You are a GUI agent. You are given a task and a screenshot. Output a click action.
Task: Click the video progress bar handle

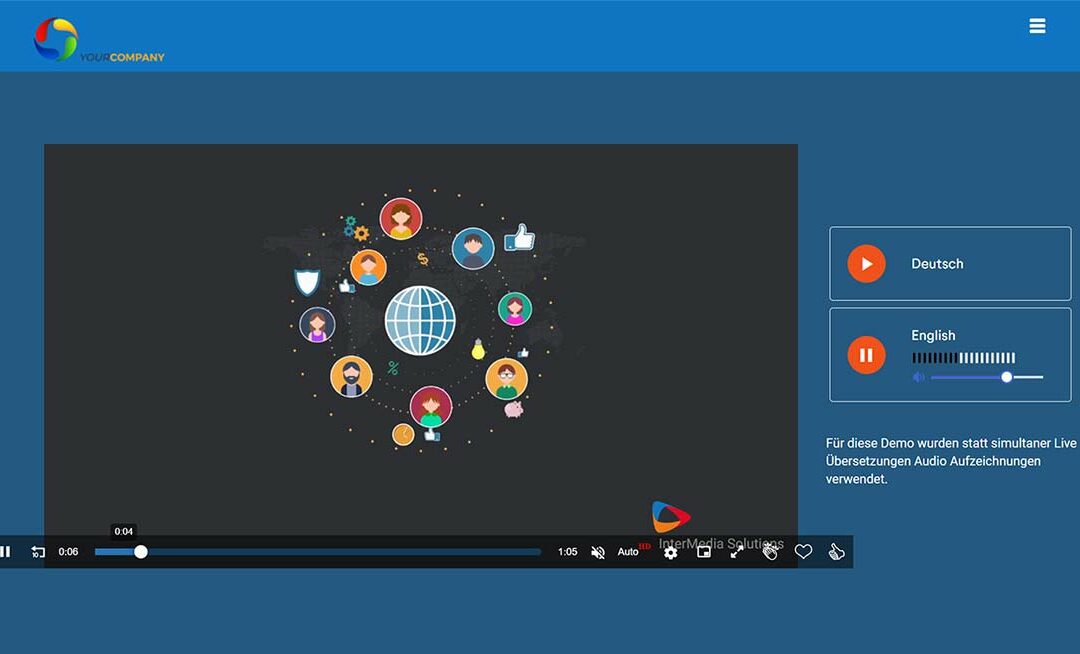[141, 552]
